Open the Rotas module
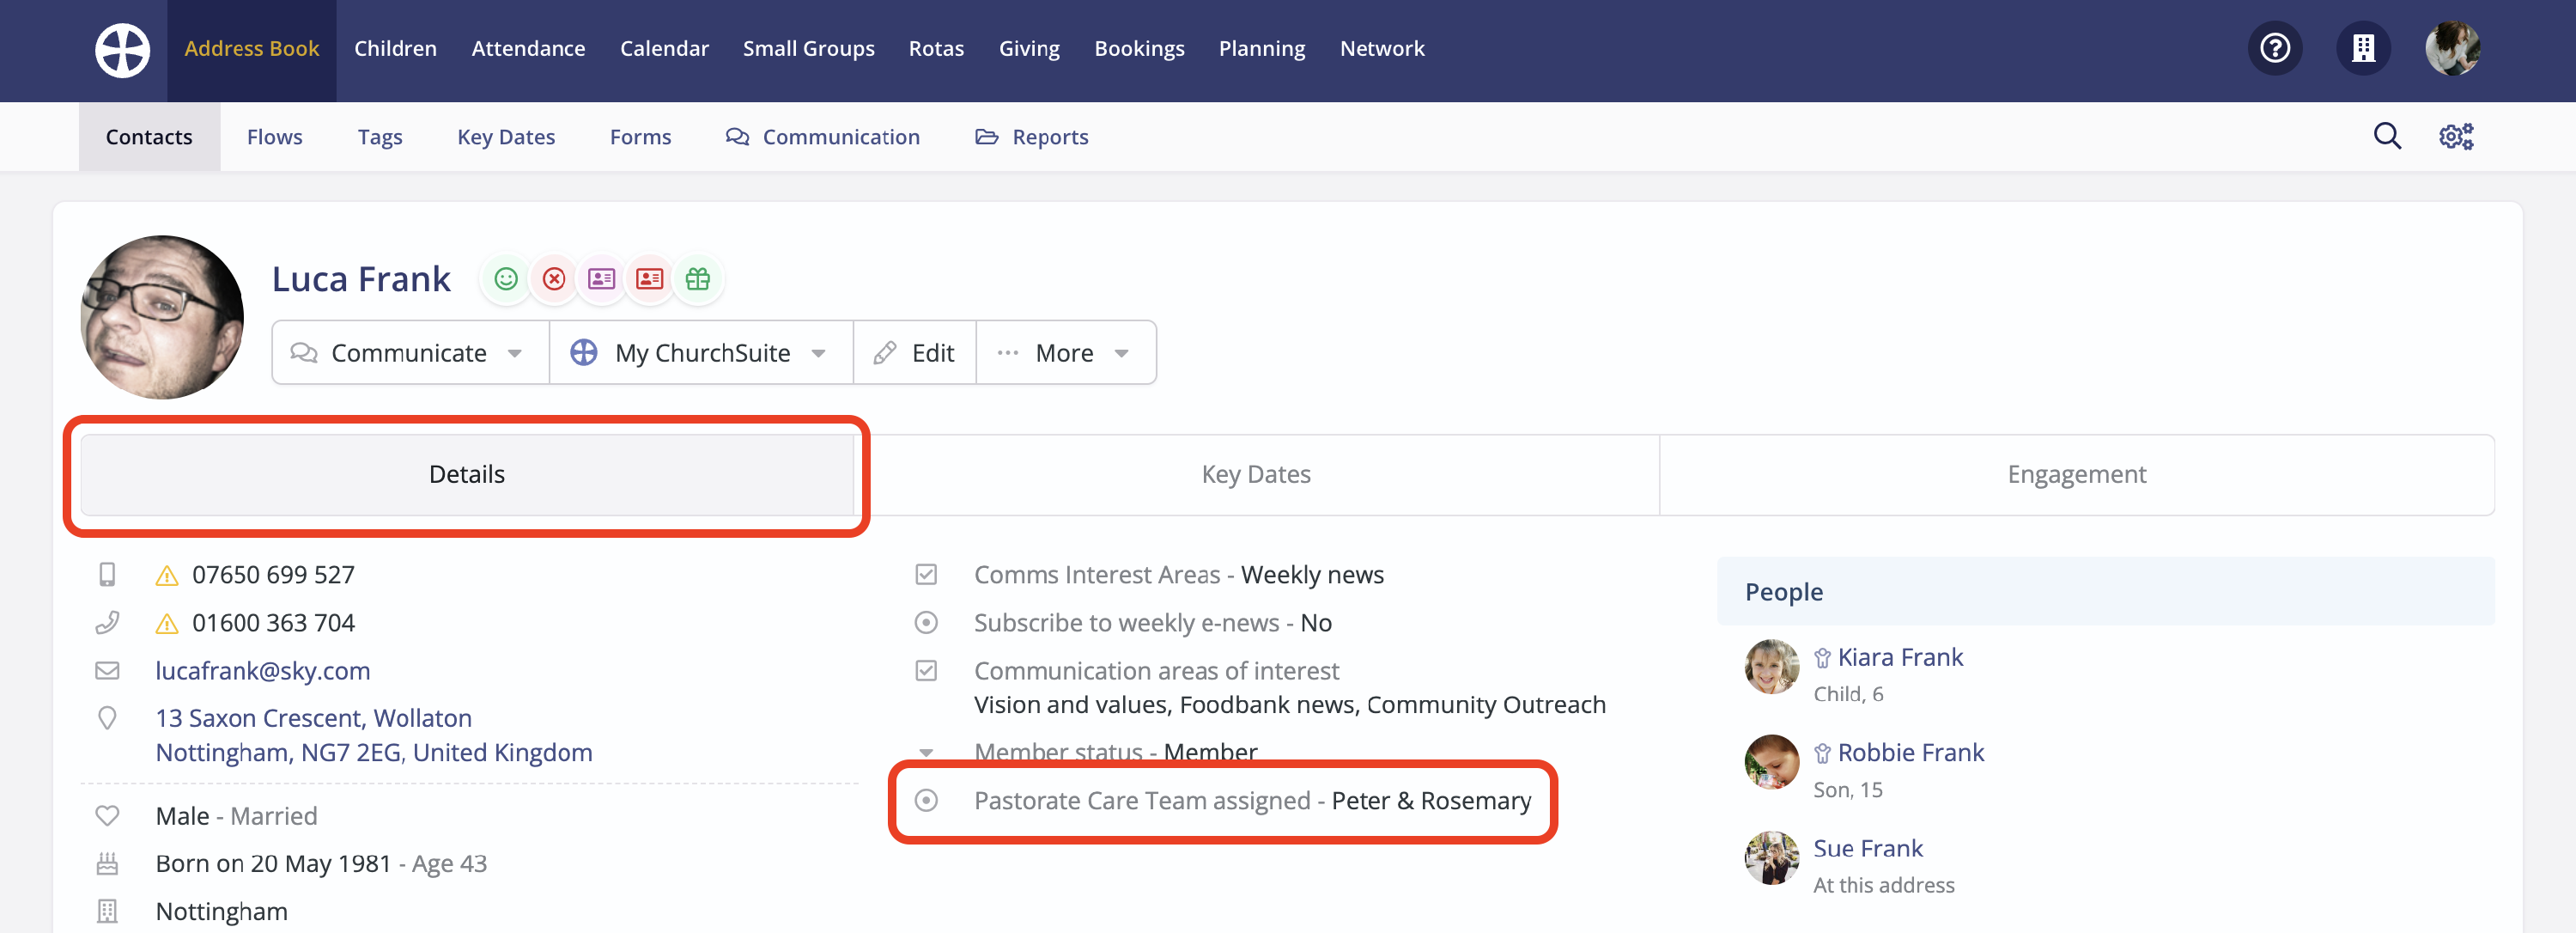This screenshot has width=2576, height=933. click(x=936, y=49)
